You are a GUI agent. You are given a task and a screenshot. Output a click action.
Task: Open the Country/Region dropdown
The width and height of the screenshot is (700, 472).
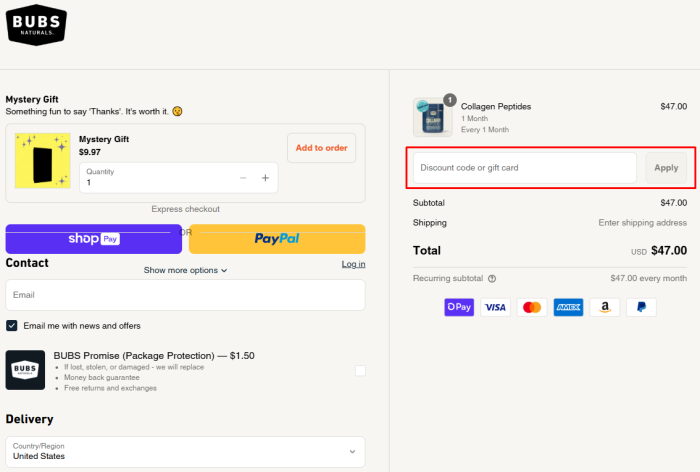coord(185,451)
